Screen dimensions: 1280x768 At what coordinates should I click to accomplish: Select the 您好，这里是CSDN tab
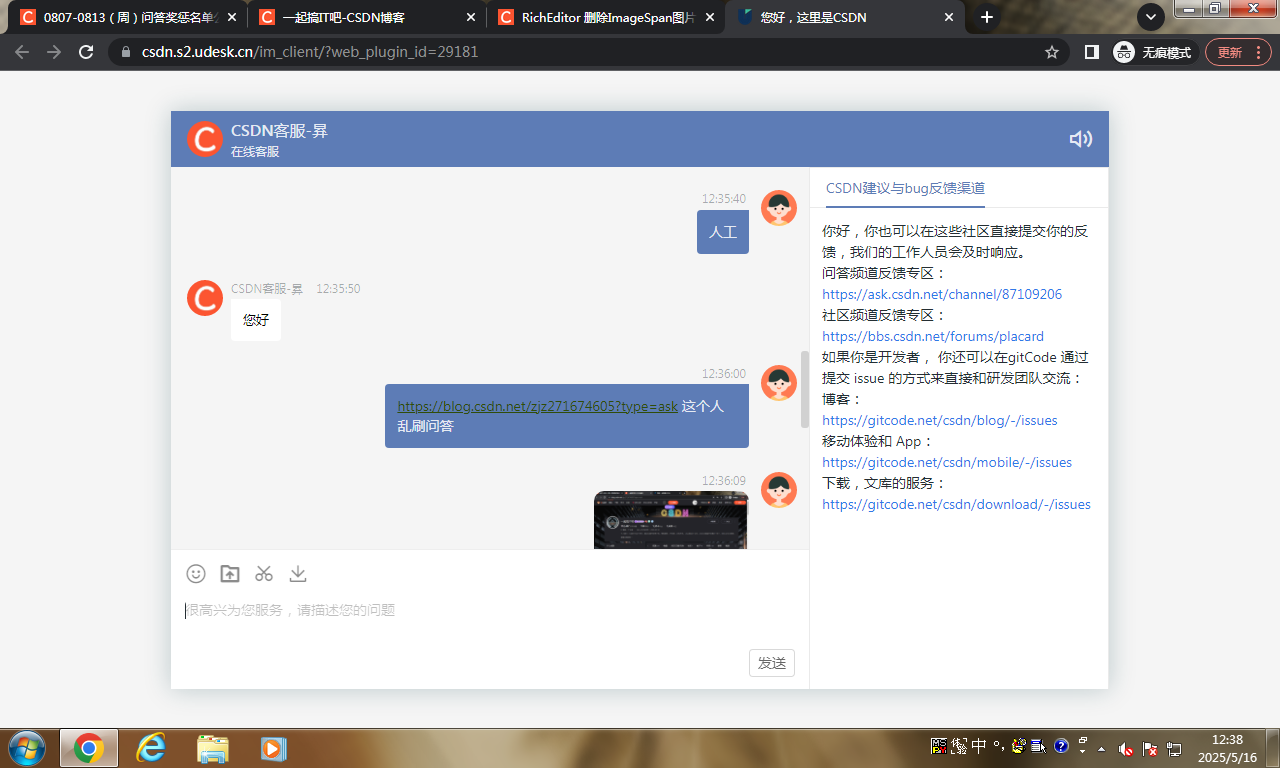(x=846, y=17)
